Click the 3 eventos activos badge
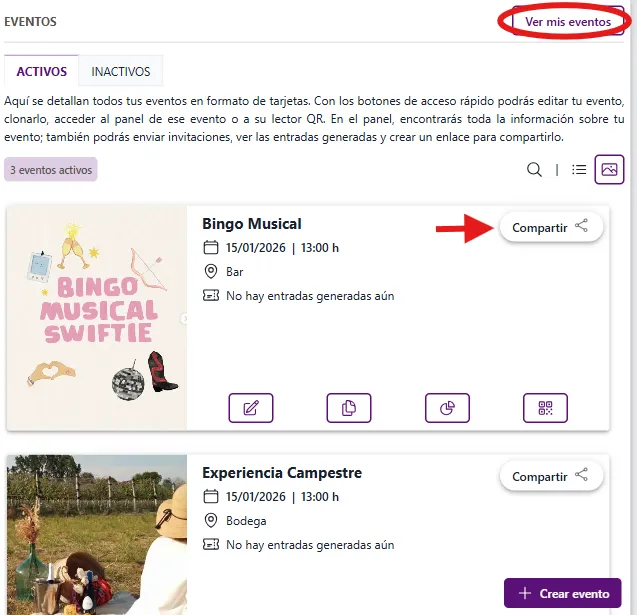 (51, 170)
